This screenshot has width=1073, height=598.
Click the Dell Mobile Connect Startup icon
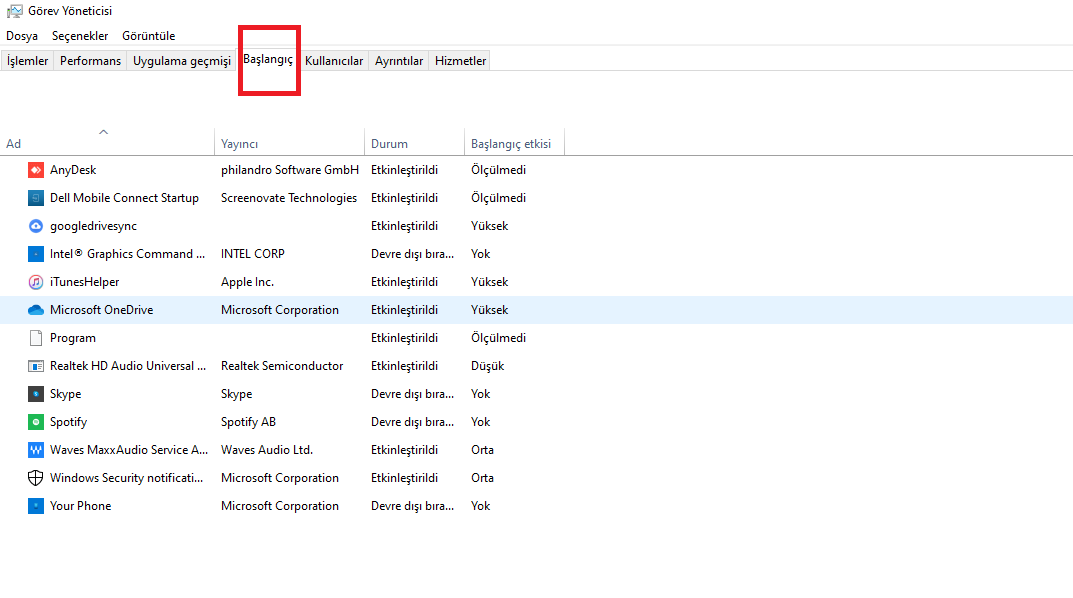[x=36, y=198]
